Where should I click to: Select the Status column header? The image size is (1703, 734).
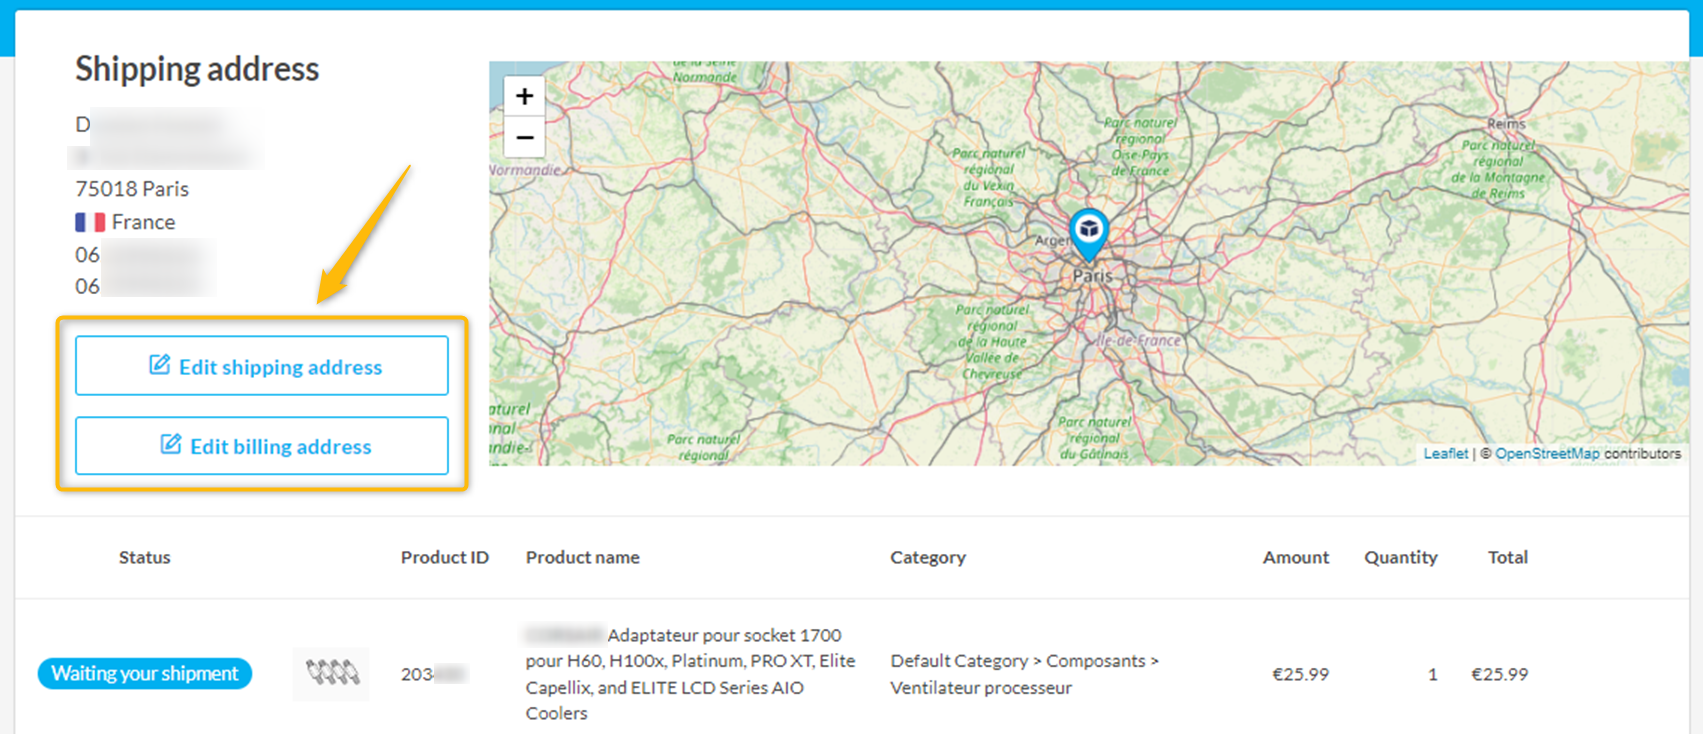pyautogui.click(x=145, y=557)
